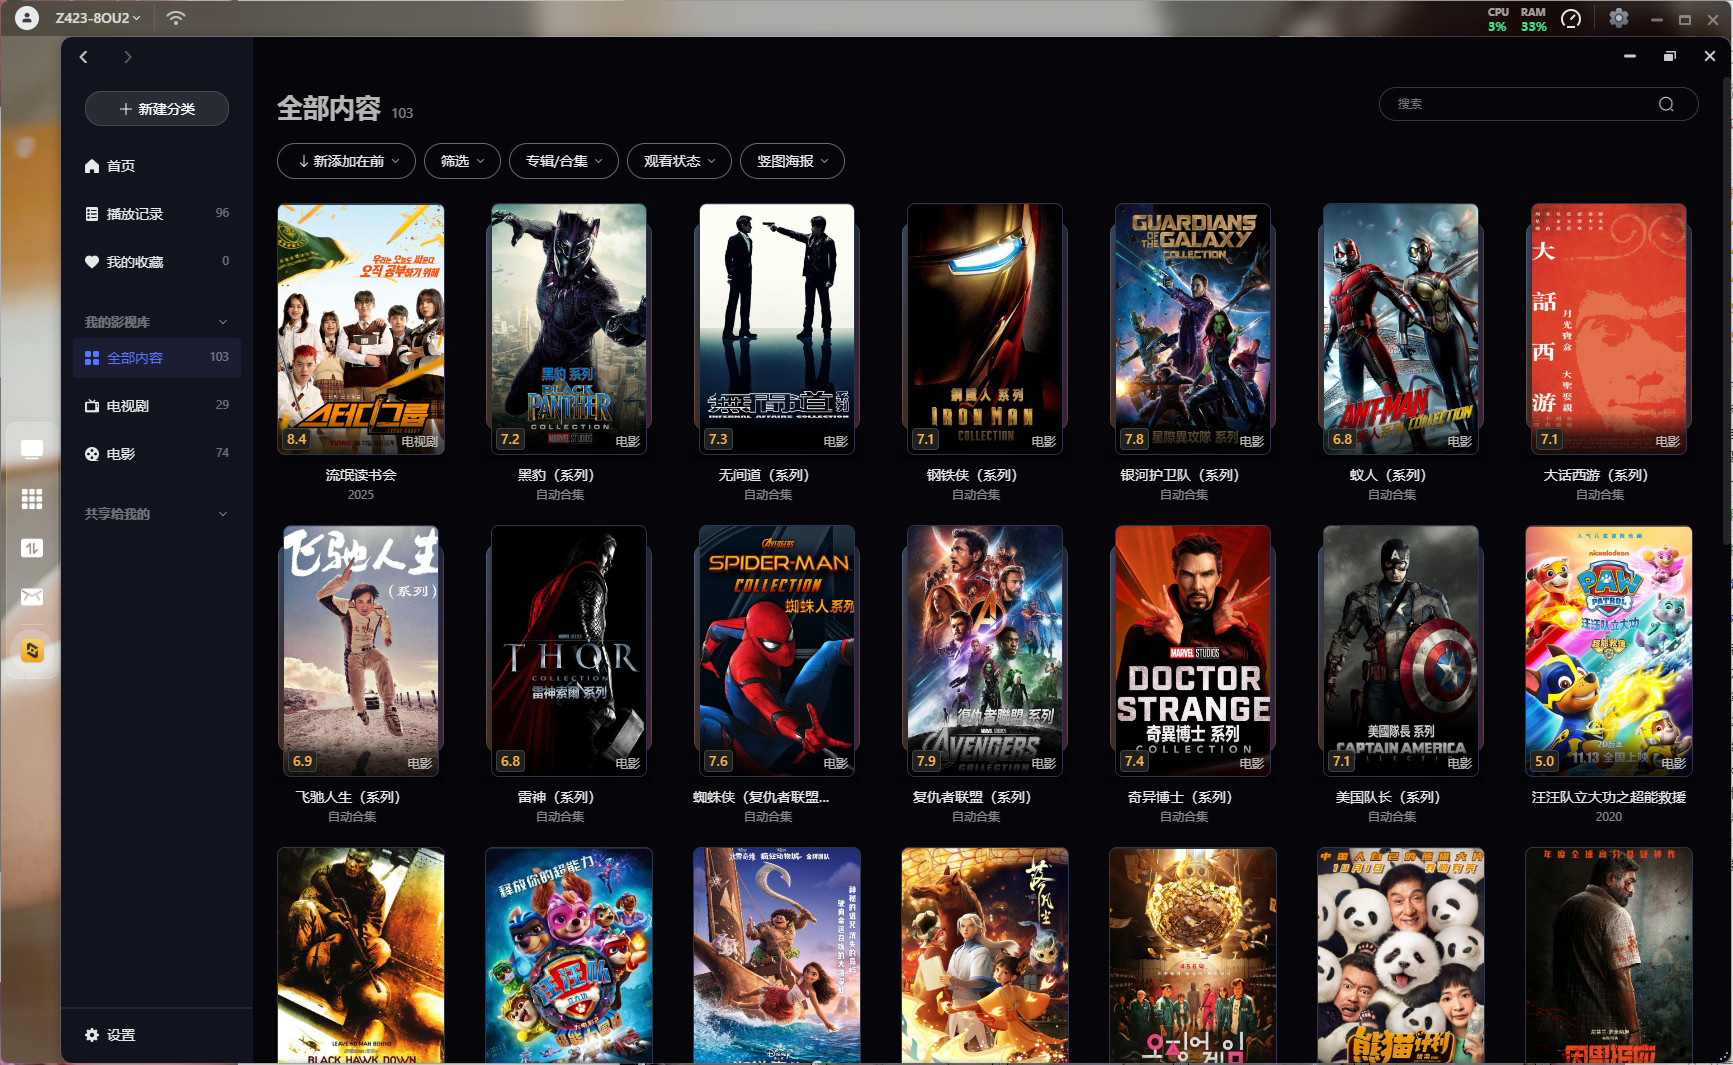Screen dimensions: 1733x1065
Task: Open the Z423-8OU2 device dropdown
Action: tap(98, 18)
